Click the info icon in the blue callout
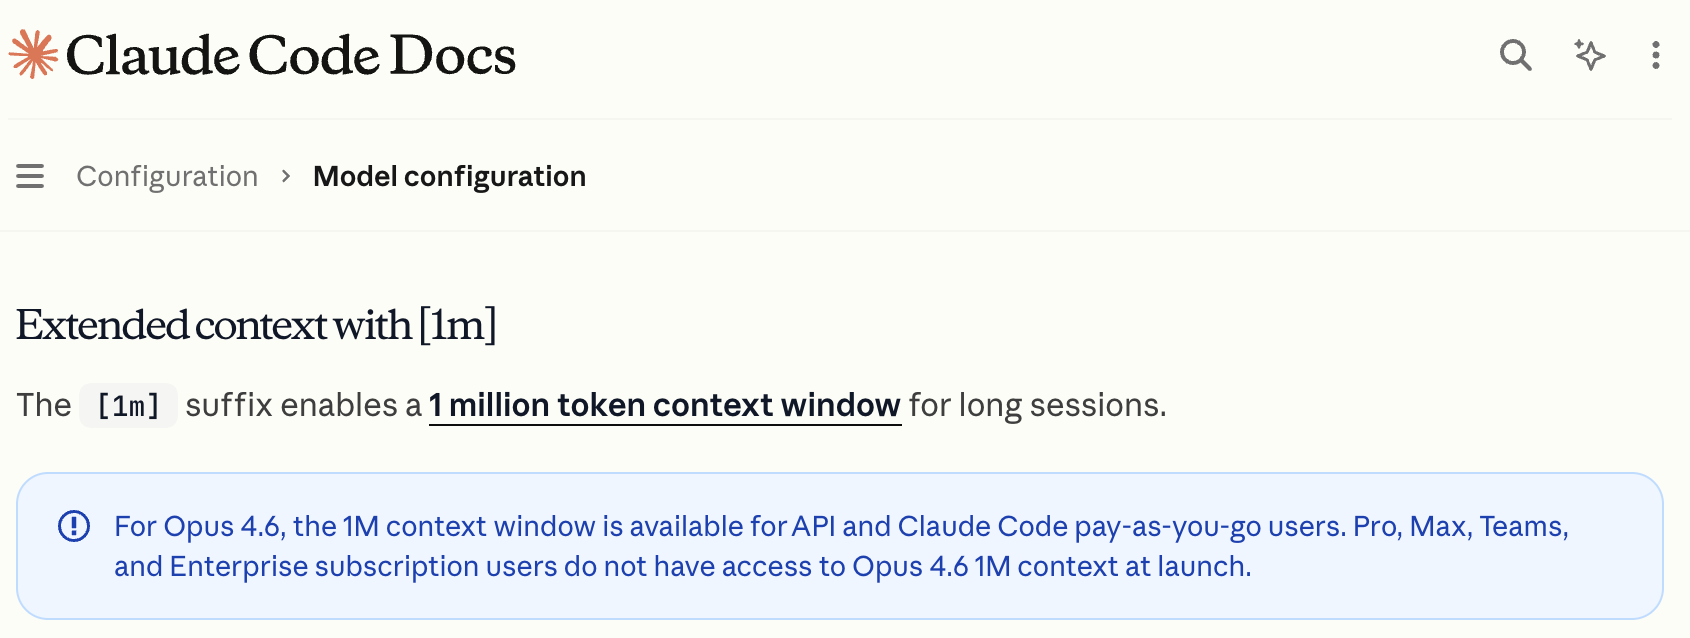 (x=74, y=526)
